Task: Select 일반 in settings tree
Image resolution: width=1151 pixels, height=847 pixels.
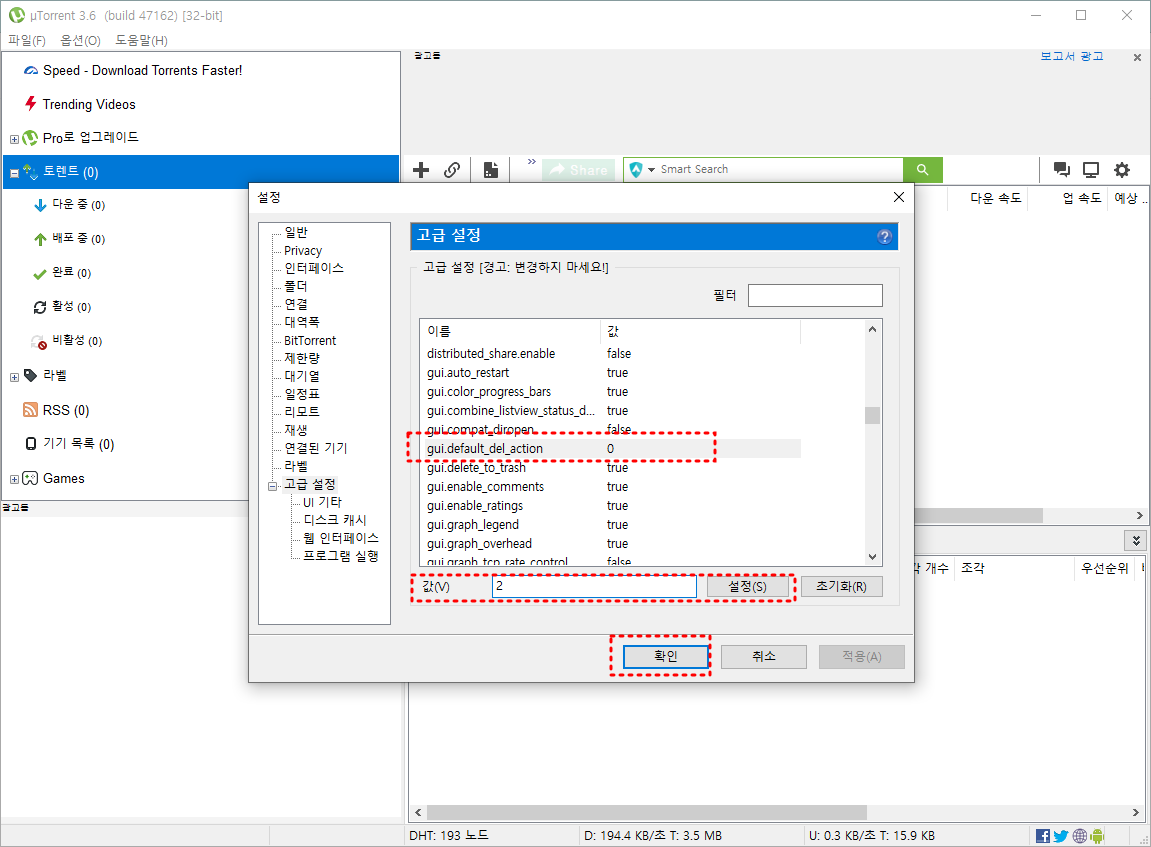Action: pyautogui.click(x=296, y=232)
